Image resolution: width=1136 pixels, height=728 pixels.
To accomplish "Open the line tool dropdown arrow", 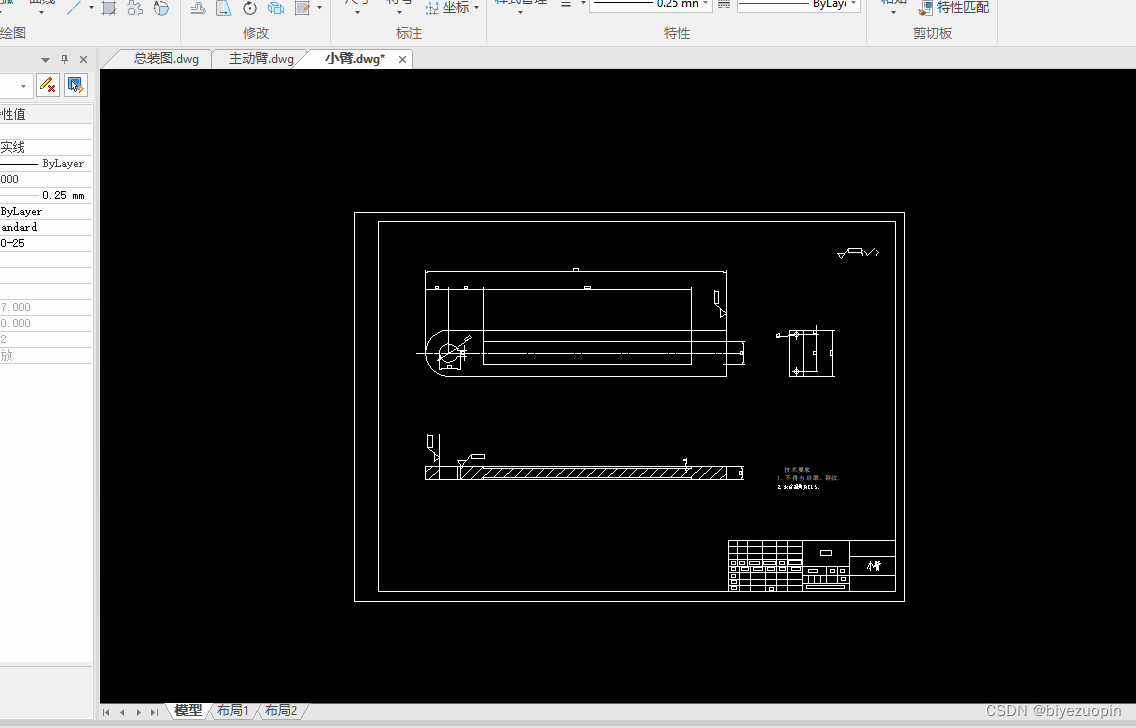I will [x=91, y=7].
